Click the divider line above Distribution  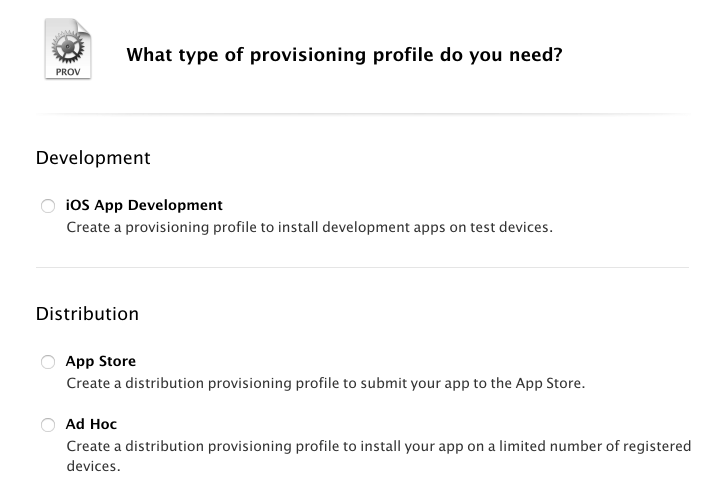click(362, 268)
